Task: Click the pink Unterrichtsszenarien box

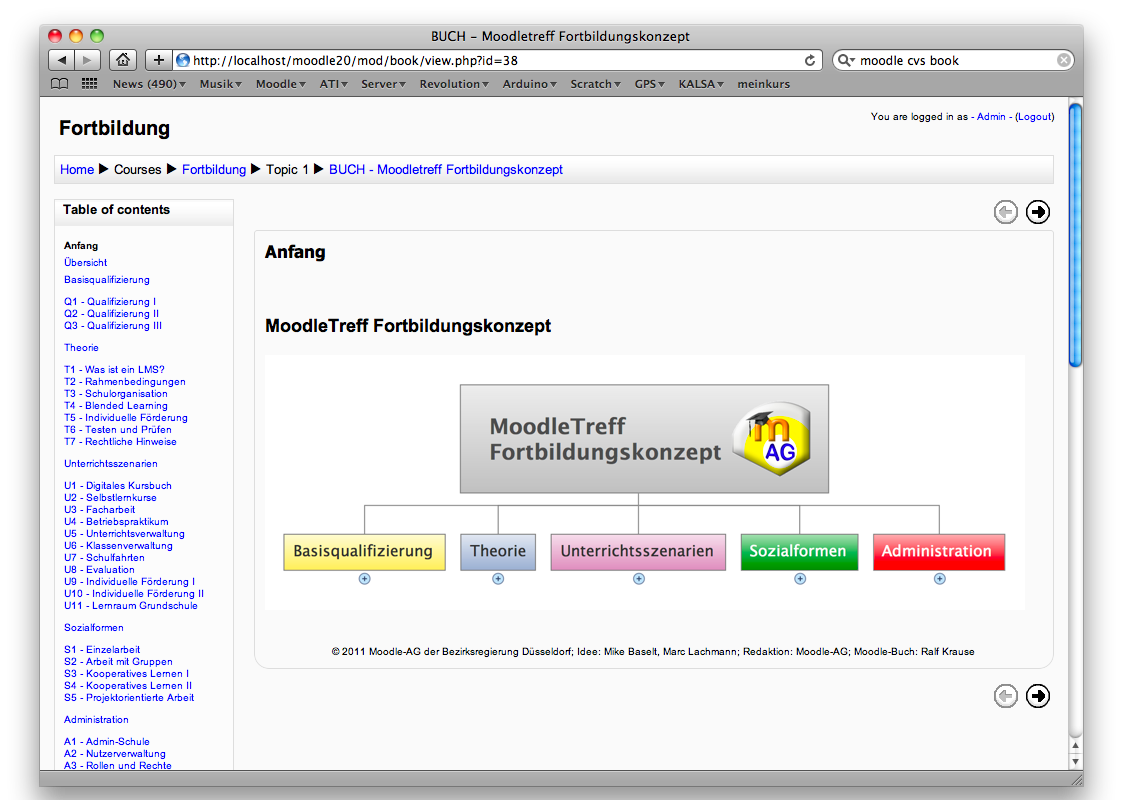Action: tap(638, 551)
